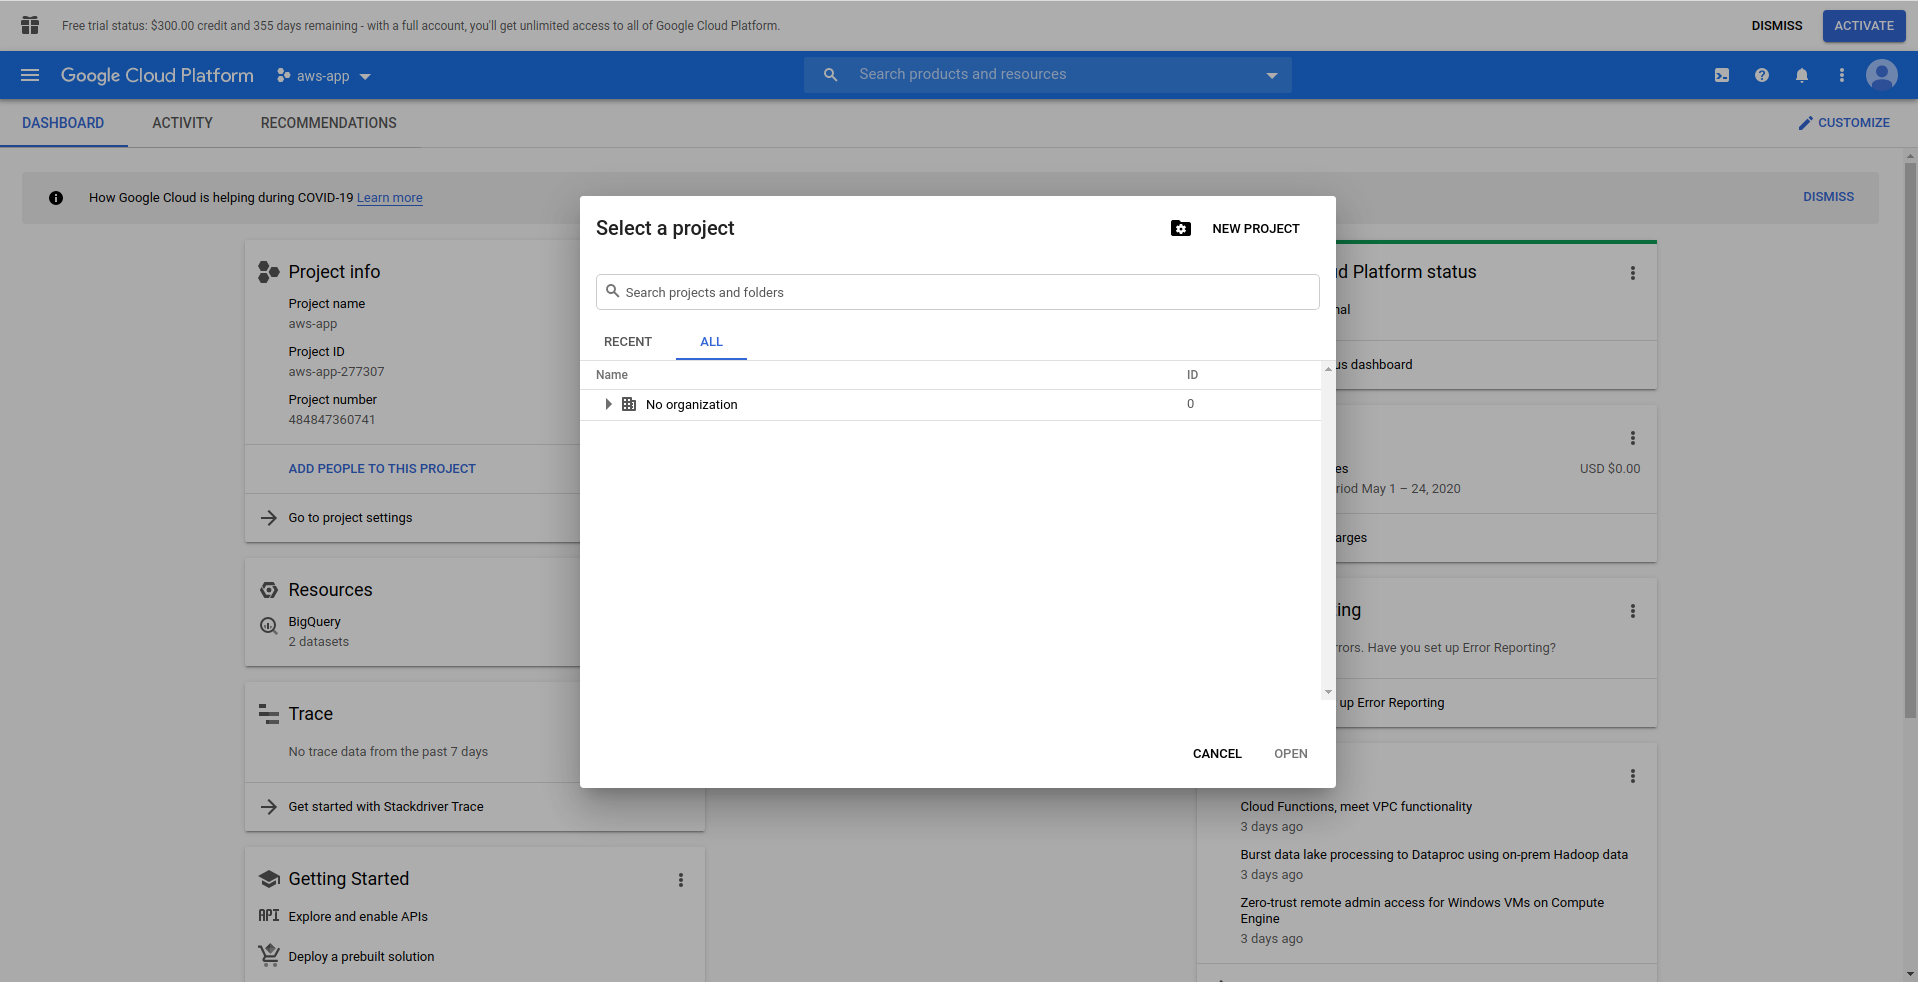Switch to the Recent tab

click(627, 342)
